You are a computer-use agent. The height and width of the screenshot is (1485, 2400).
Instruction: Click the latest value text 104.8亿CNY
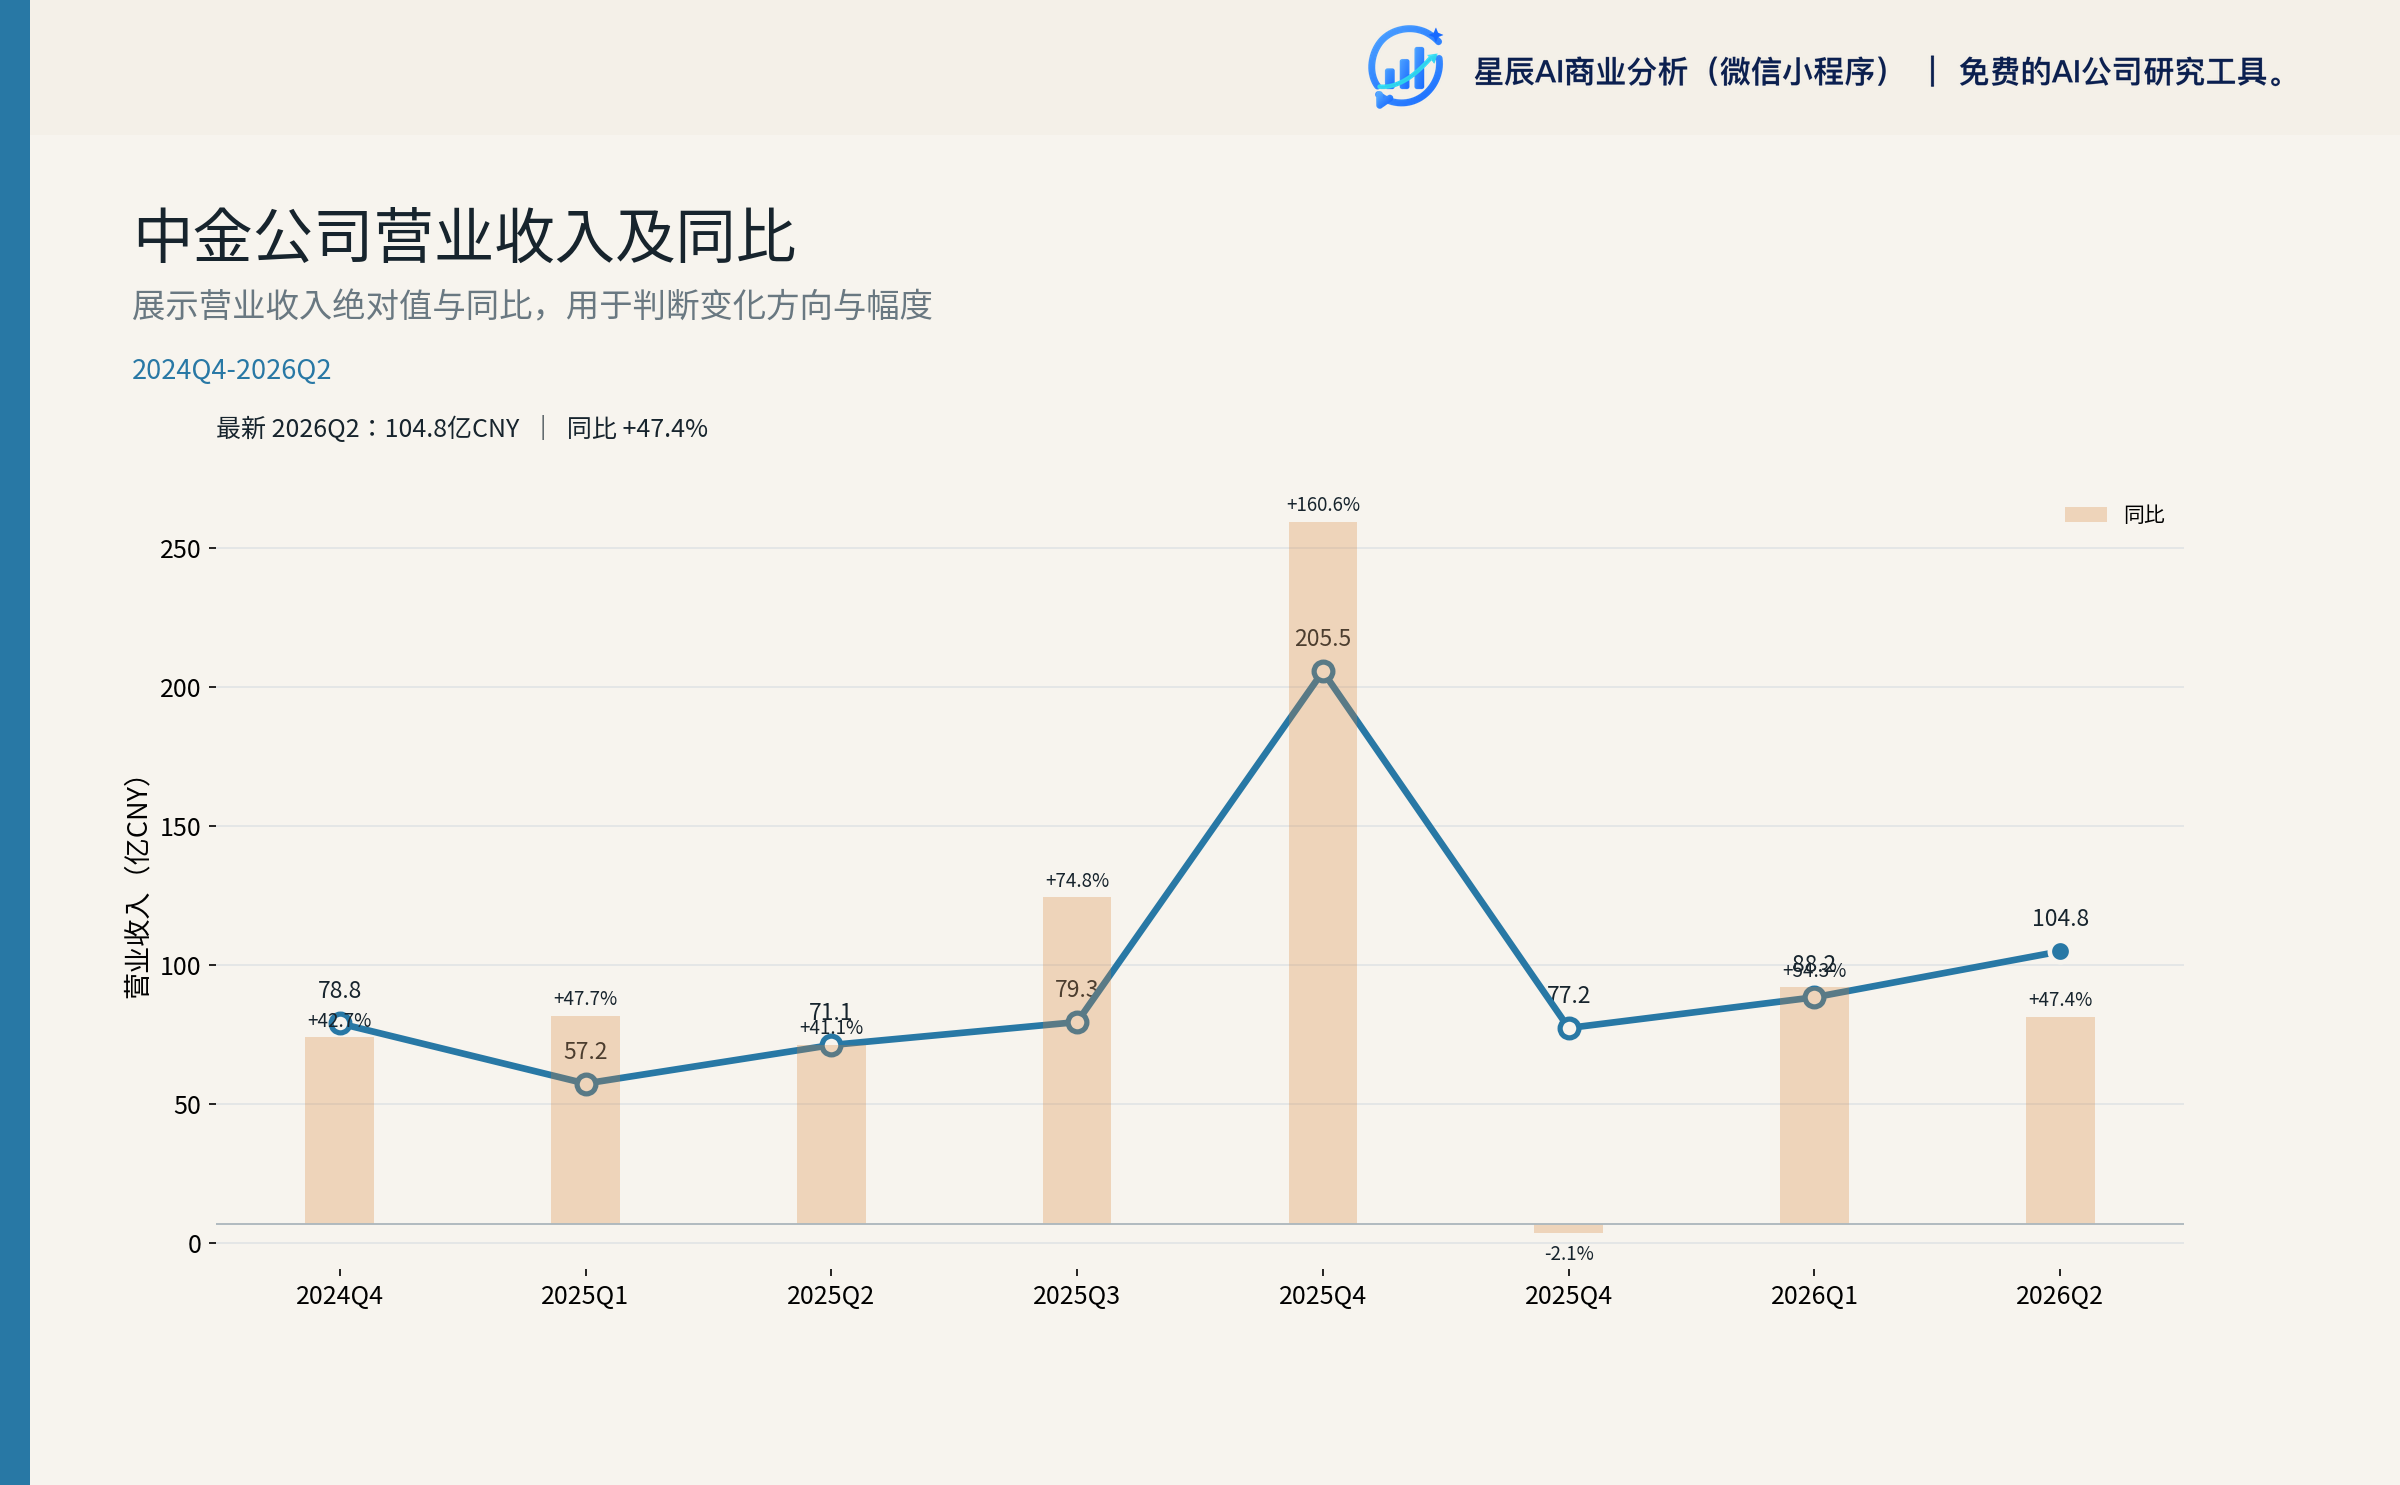(x=452, y=428)
